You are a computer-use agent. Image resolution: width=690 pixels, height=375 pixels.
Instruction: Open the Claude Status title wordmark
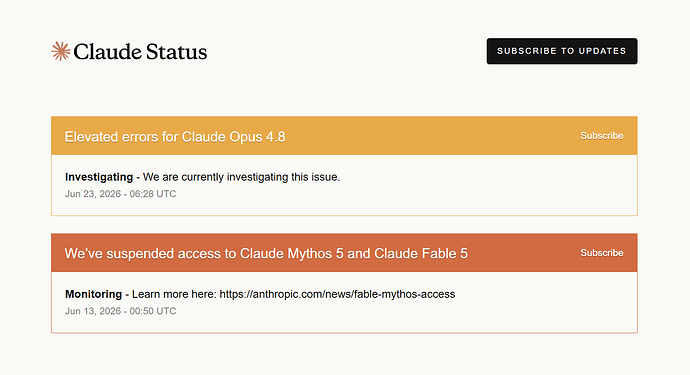tap(140, 52)
